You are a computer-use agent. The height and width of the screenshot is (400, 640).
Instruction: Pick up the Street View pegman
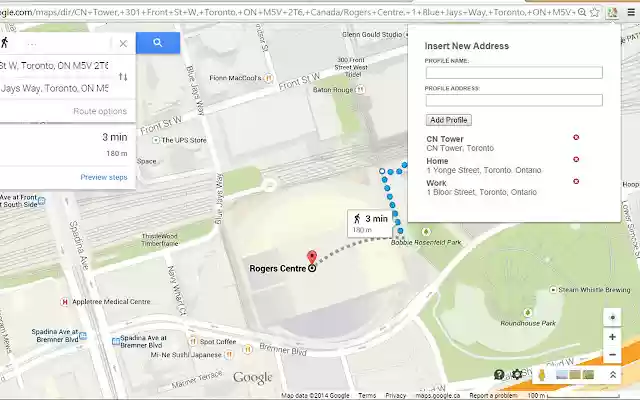(x=542, y=375)
